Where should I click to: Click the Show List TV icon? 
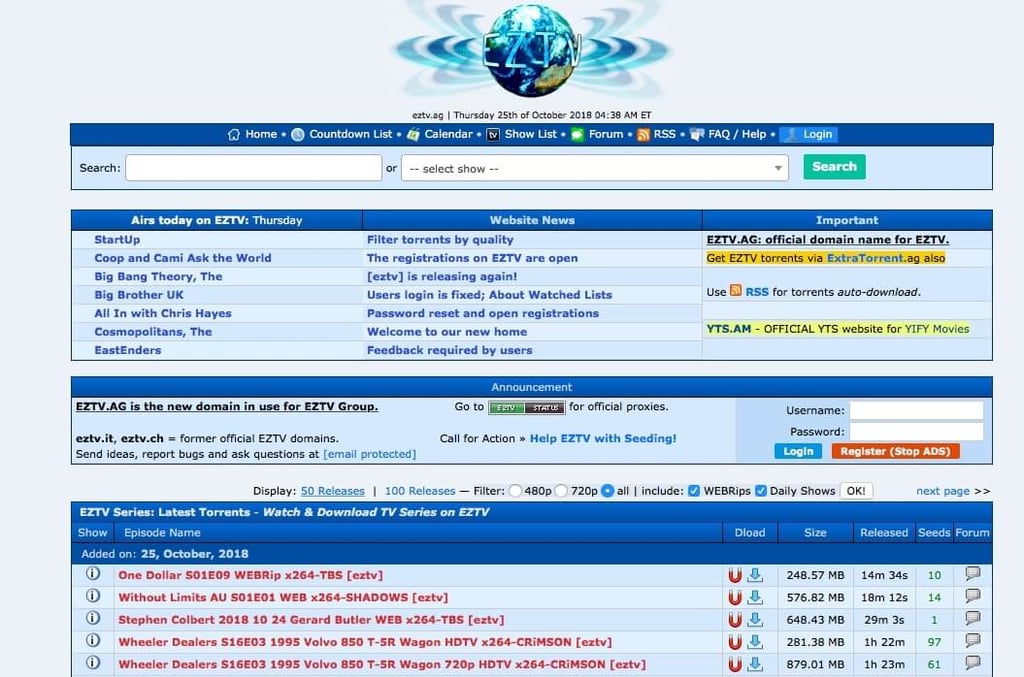[x=494, y=134]
